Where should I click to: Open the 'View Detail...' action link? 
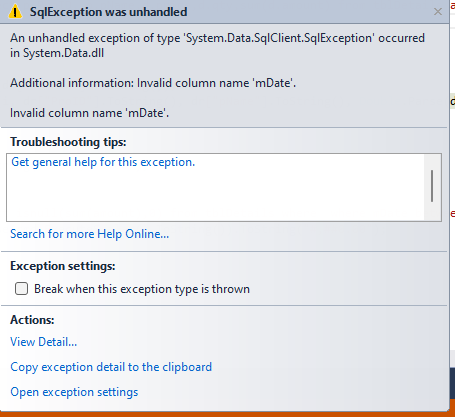point(44,342)
